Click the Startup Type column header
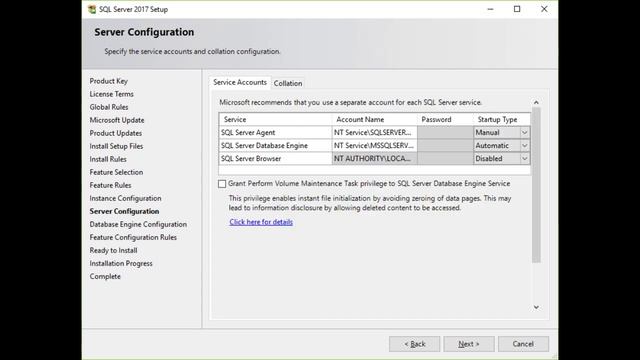 pyautogui.click(x=502, y=120)
